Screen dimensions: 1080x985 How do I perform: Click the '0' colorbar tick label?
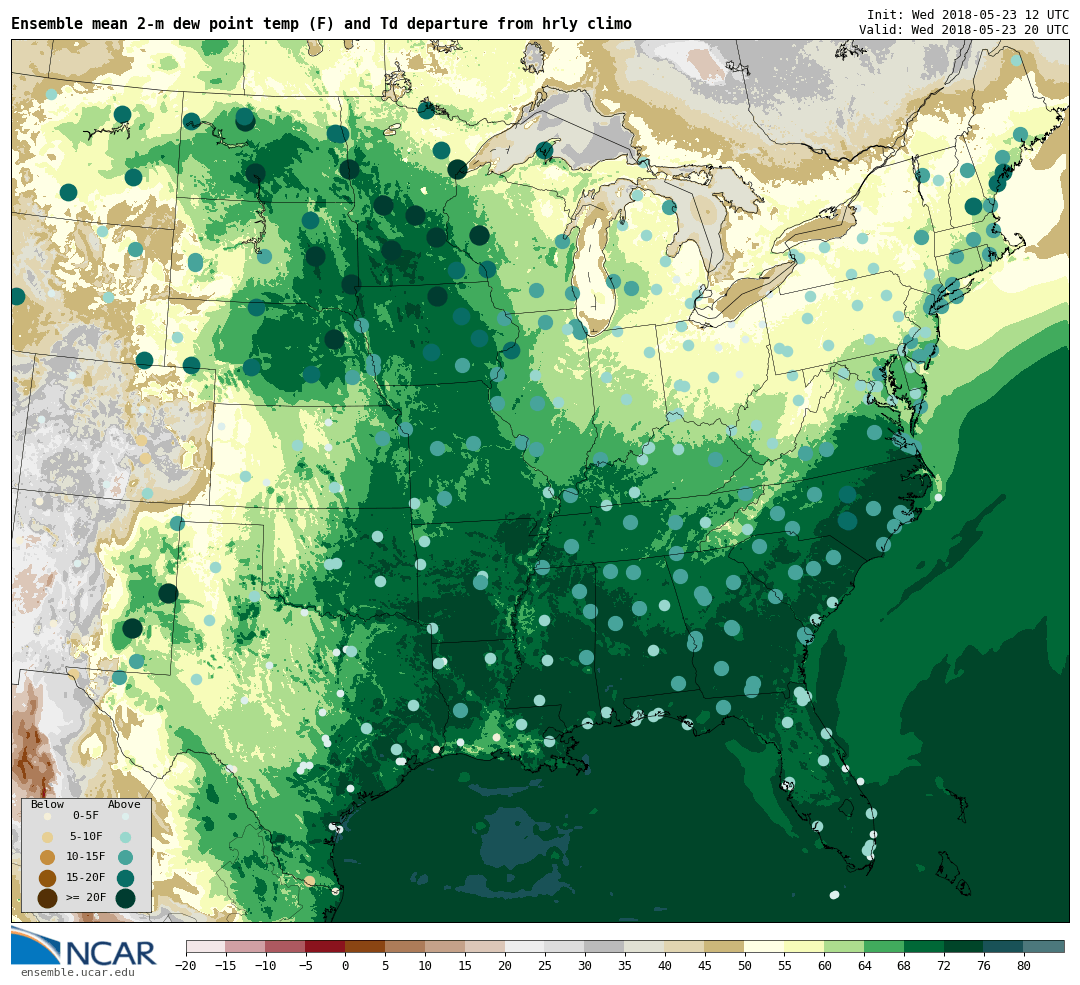tap(346, 966)
